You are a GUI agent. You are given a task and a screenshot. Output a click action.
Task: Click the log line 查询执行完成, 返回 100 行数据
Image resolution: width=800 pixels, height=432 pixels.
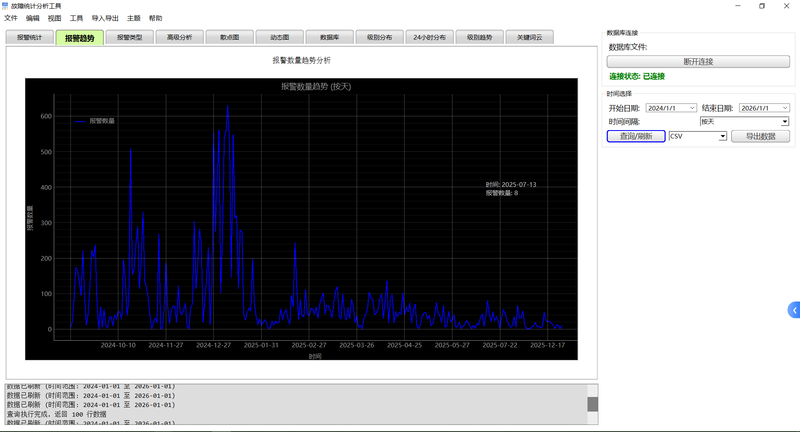tap(57, 414)
